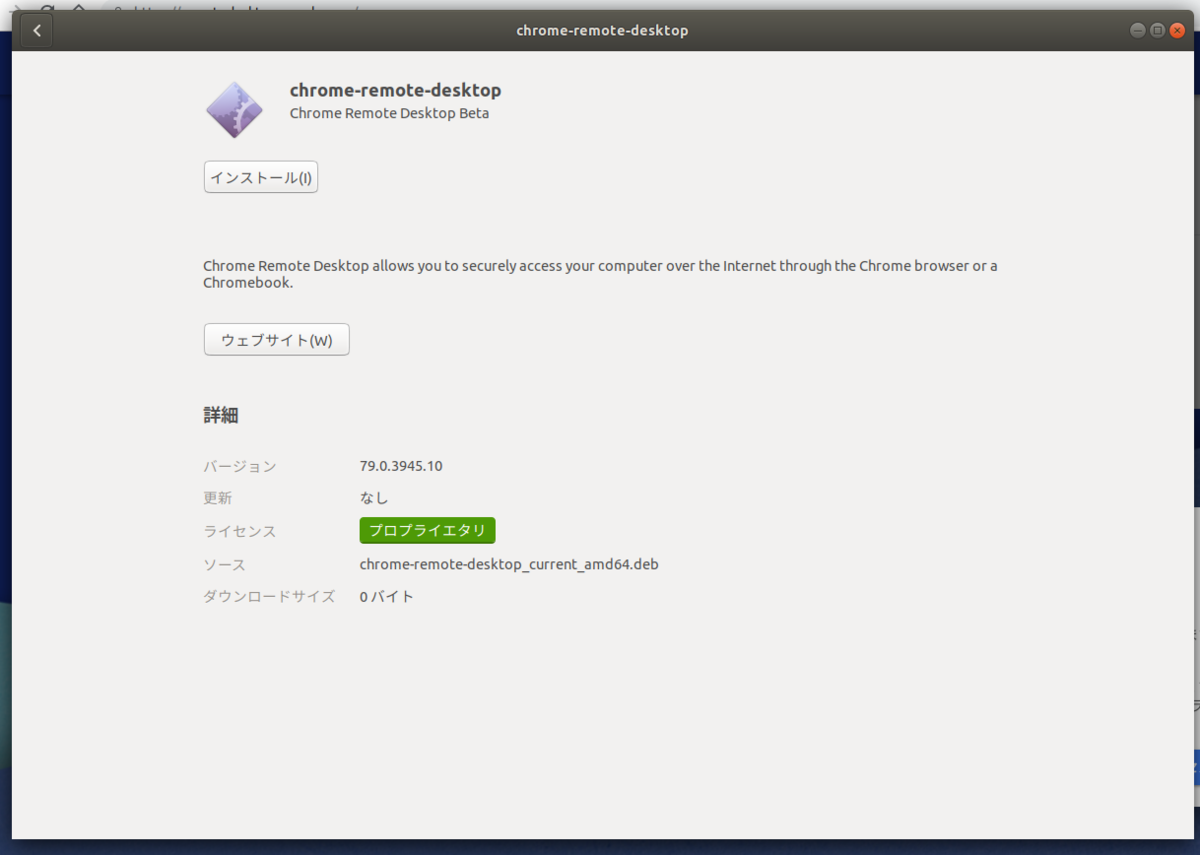Screen dimensions: 1200x855
Task: Minimize the chrome-remote-desktop window
Action: point(1138,30)
